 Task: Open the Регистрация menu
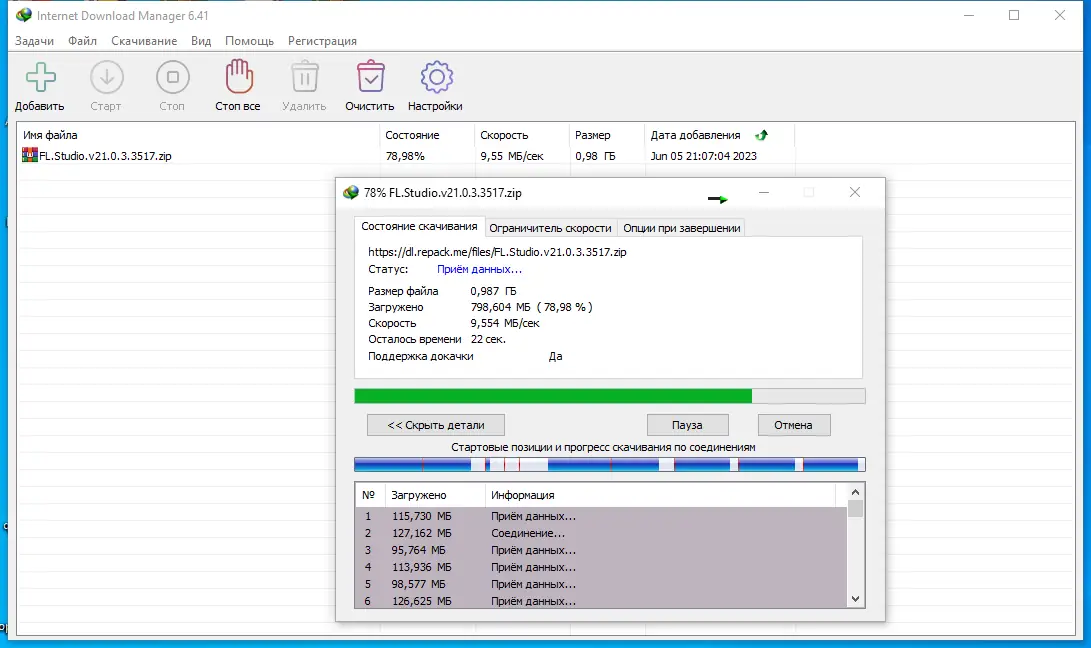coord(322,41)
